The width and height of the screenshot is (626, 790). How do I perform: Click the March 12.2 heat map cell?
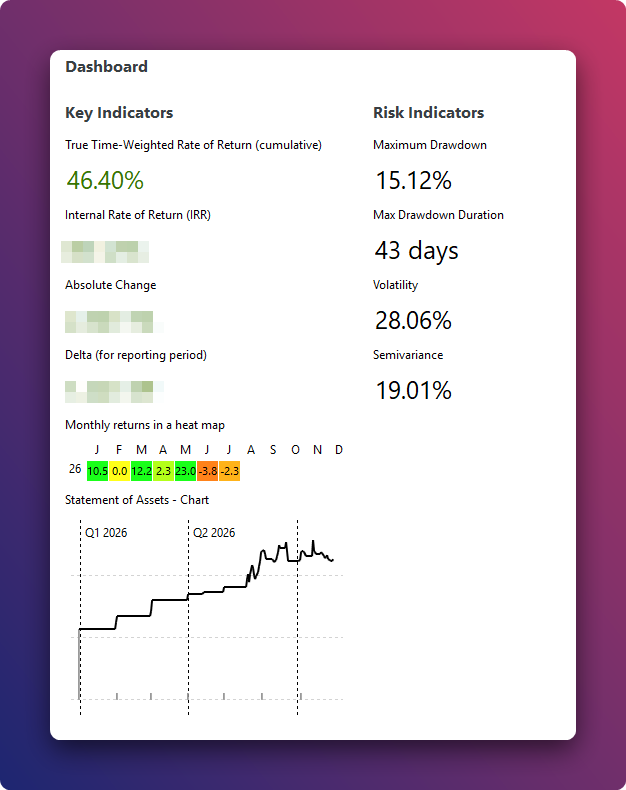click(x=141, y=471)
